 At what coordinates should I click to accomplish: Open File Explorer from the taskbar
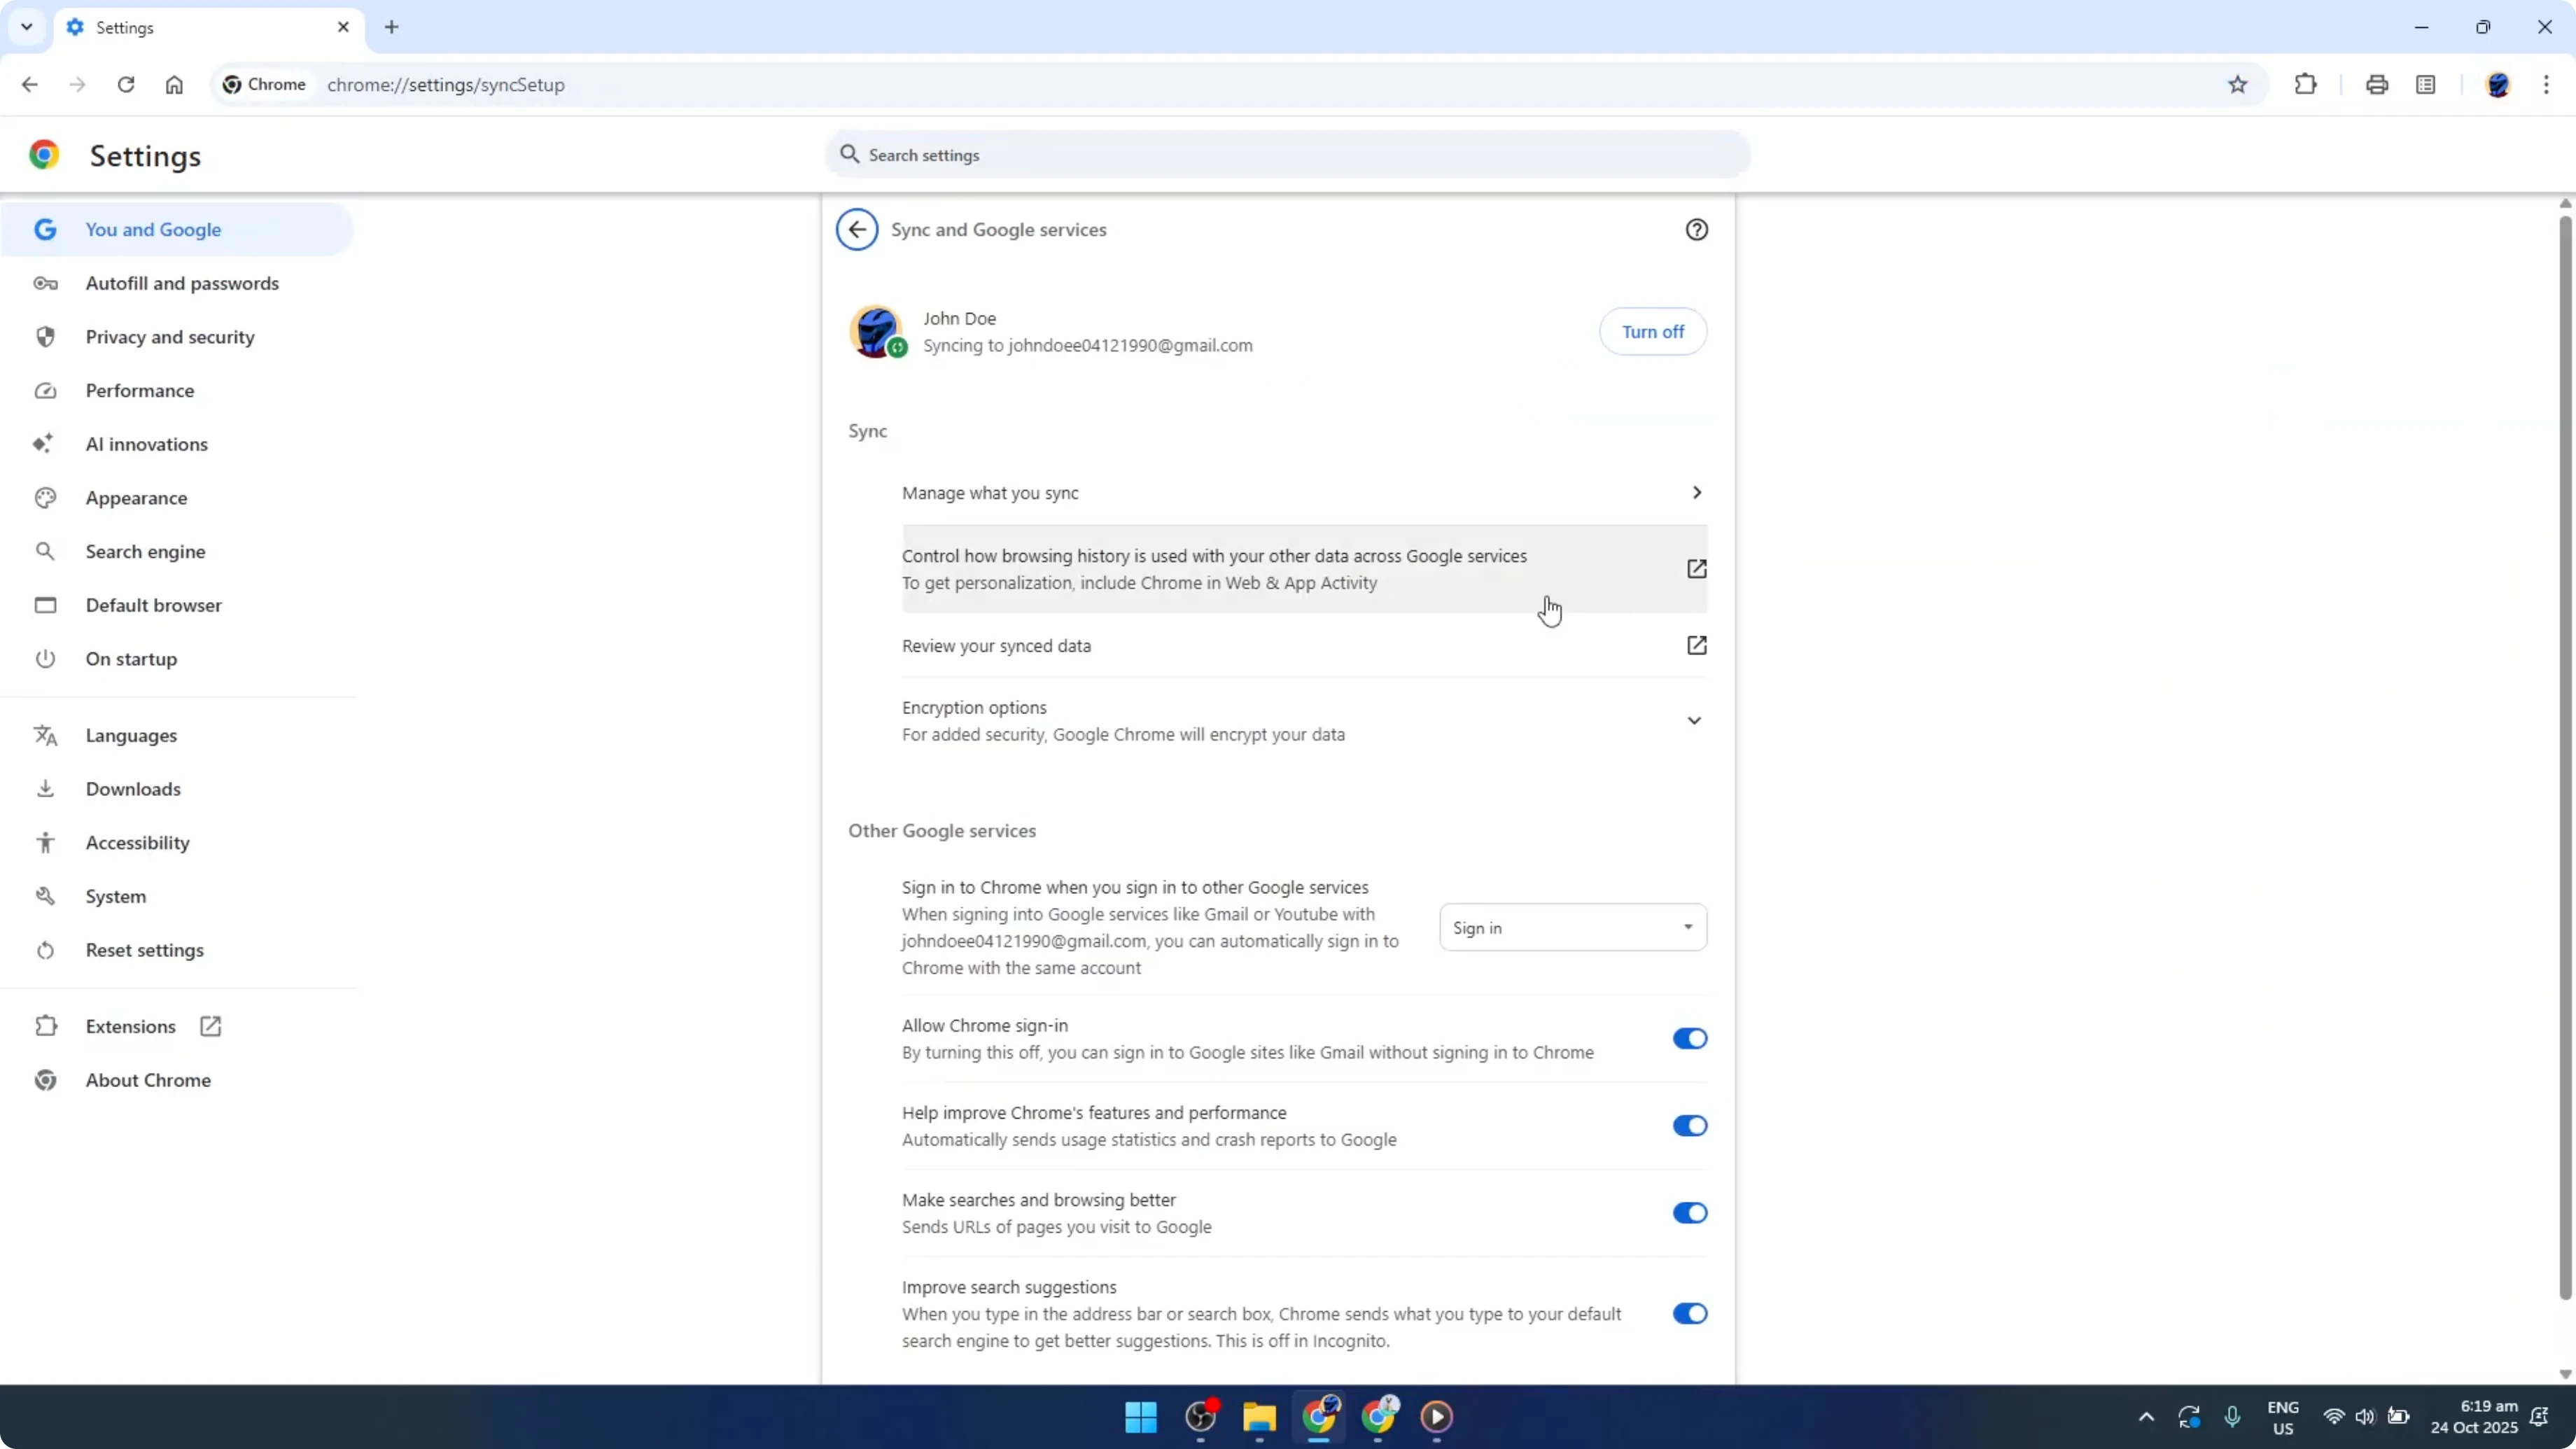[x=1259, y=1417]
